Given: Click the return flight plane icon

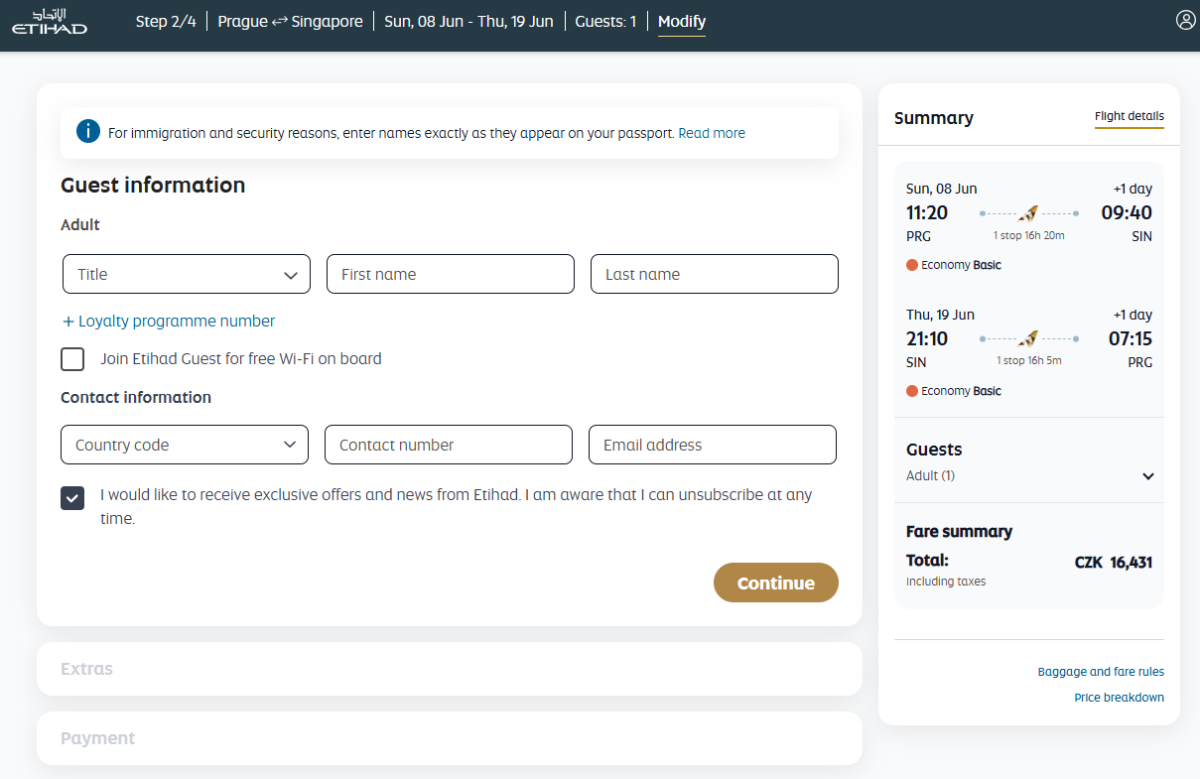Looking at the screenshot, I should pyautogui.click(x=1028, y=339).
